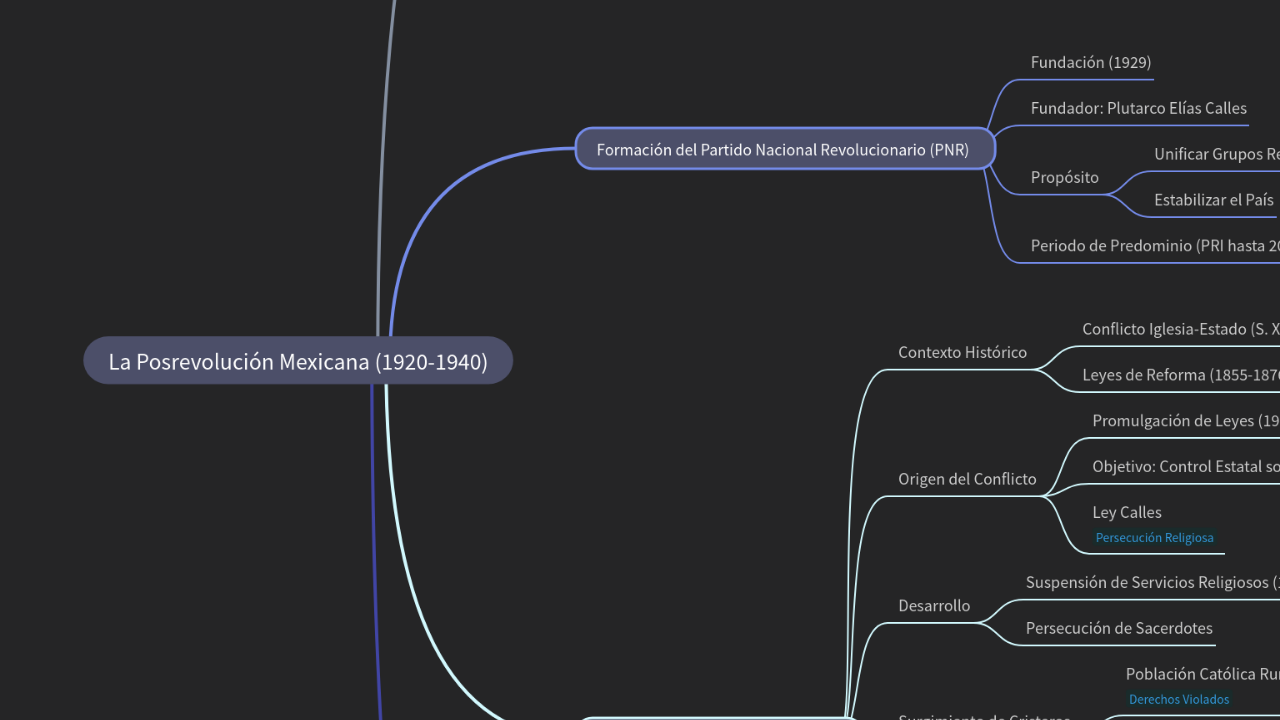Collapse the 'Contexto Histórico' branch

pyautogui.click(x=962, y=352)
